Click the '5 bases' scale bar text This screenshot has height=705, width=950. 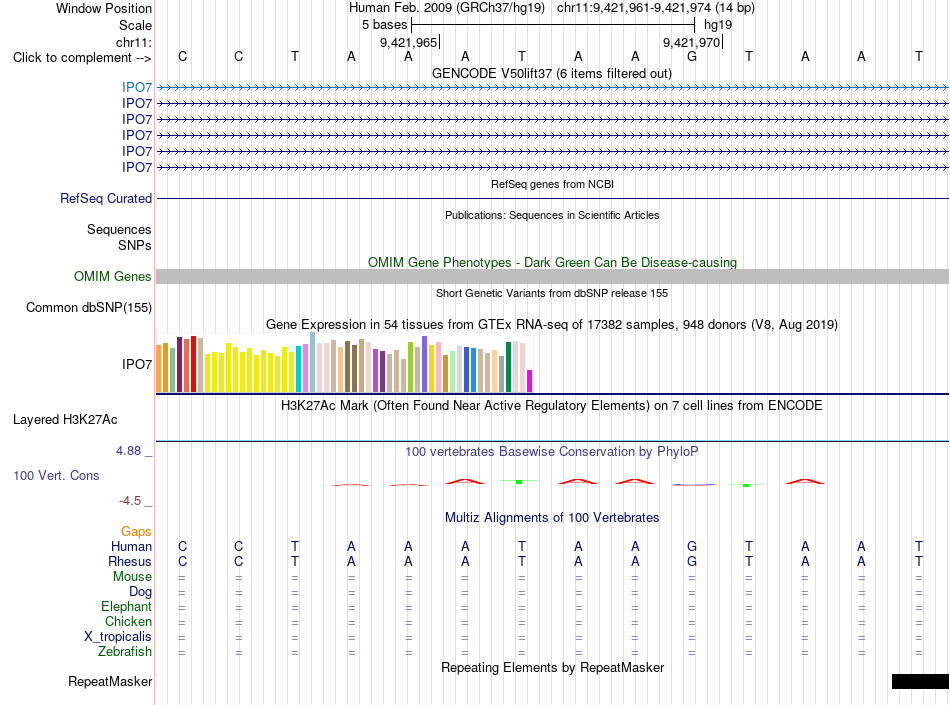385,25
